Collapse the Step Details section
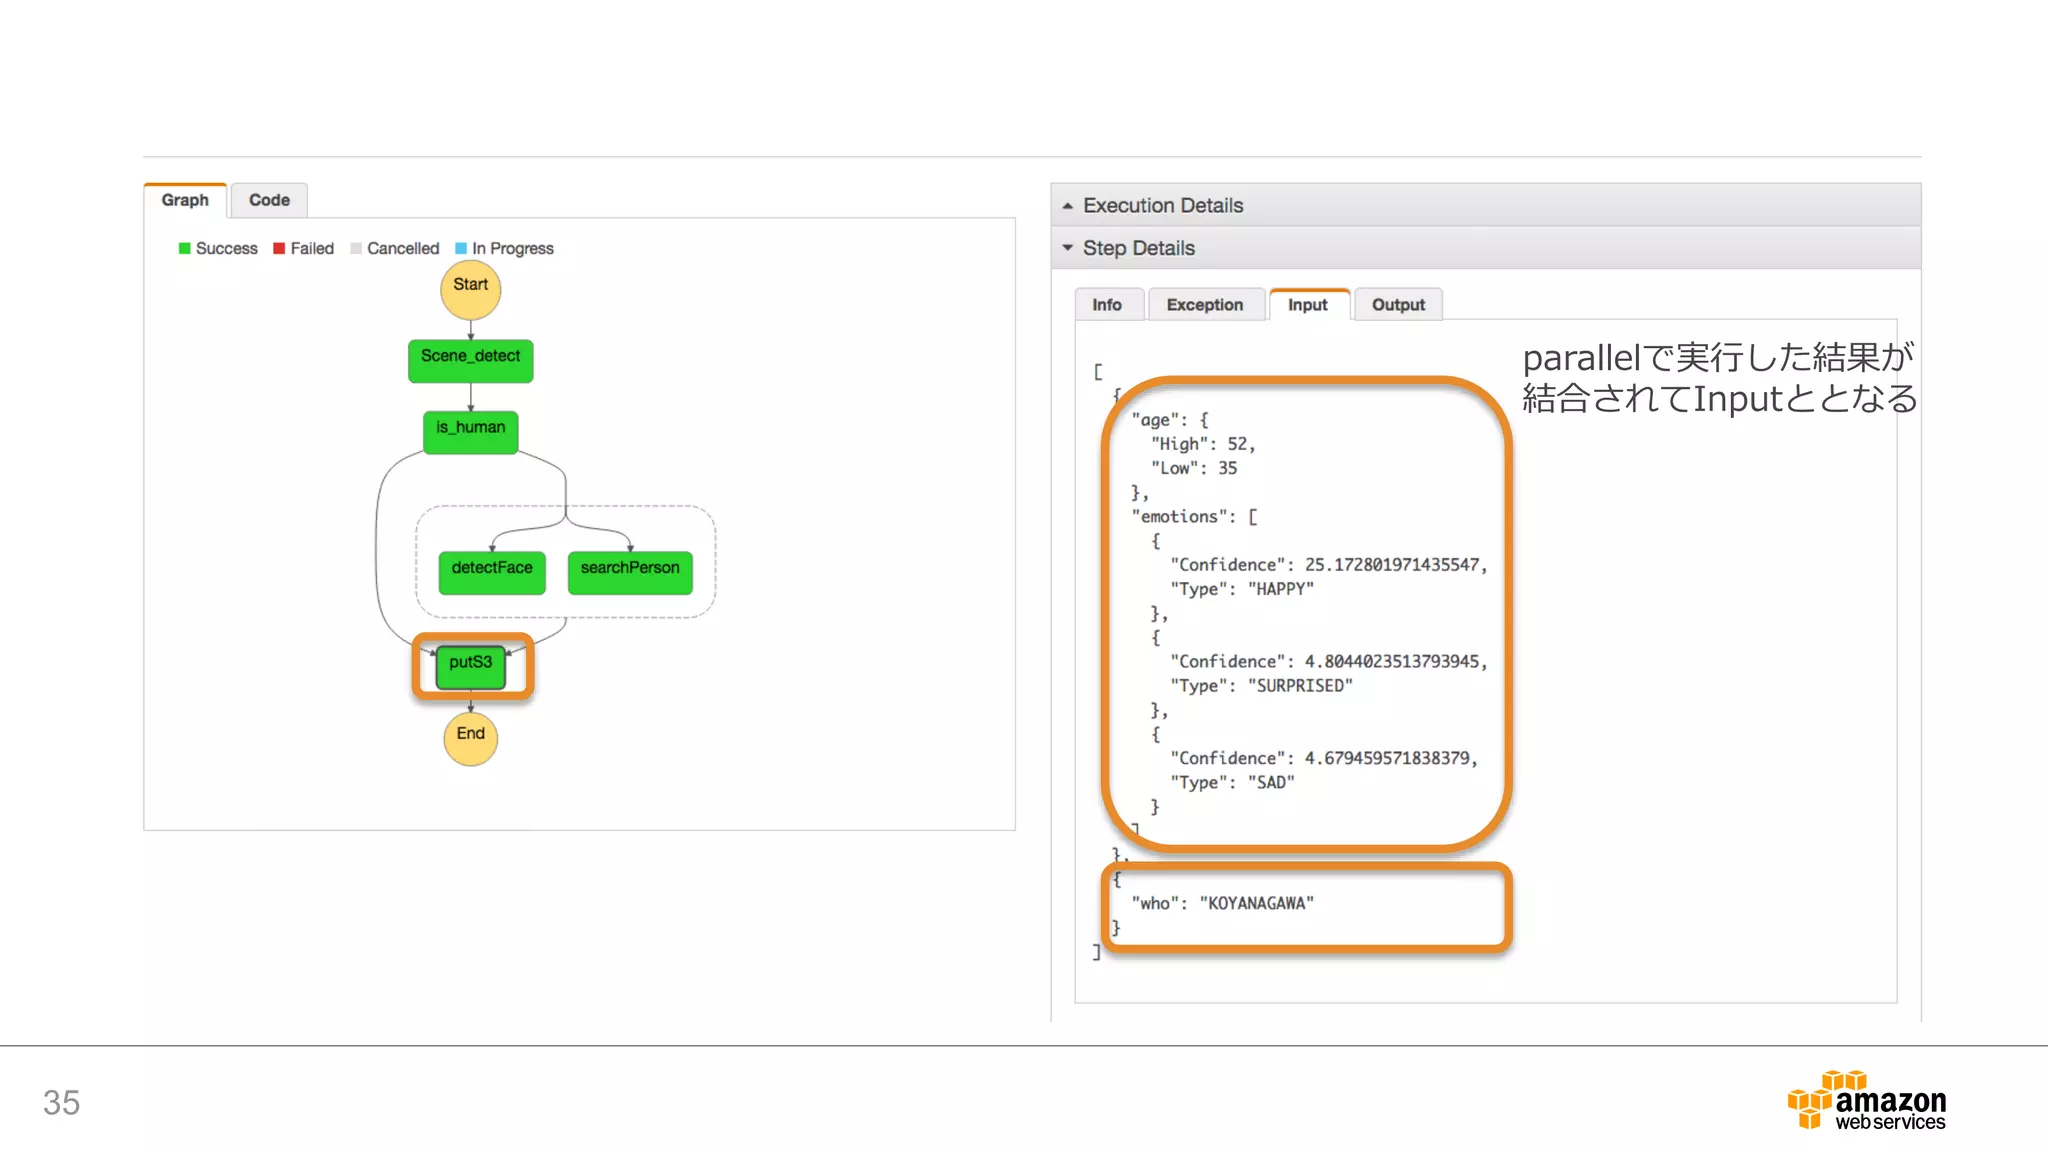This screenshot has width=2048, height=1152. [x=1138, y=248]
